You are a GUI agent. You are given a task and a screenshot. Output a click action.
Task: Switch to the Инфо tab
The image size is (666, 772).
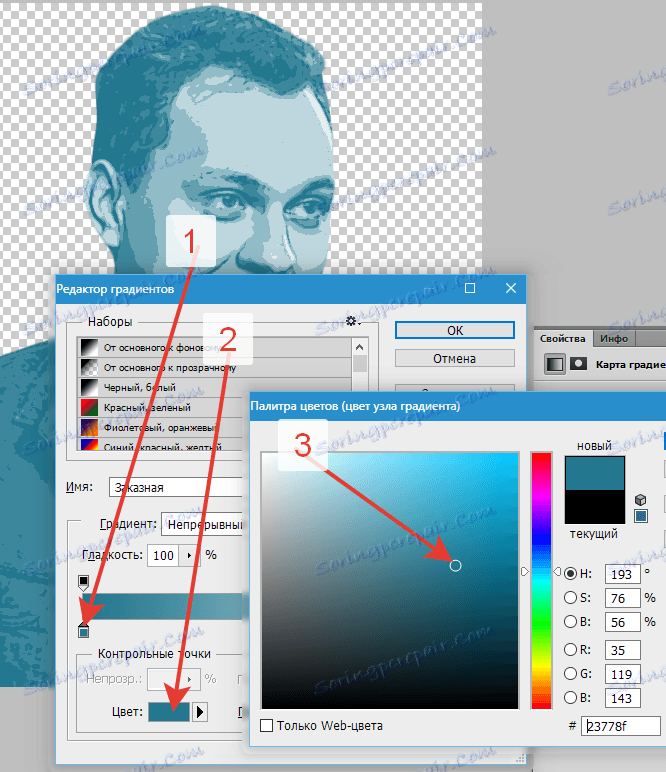614,338
